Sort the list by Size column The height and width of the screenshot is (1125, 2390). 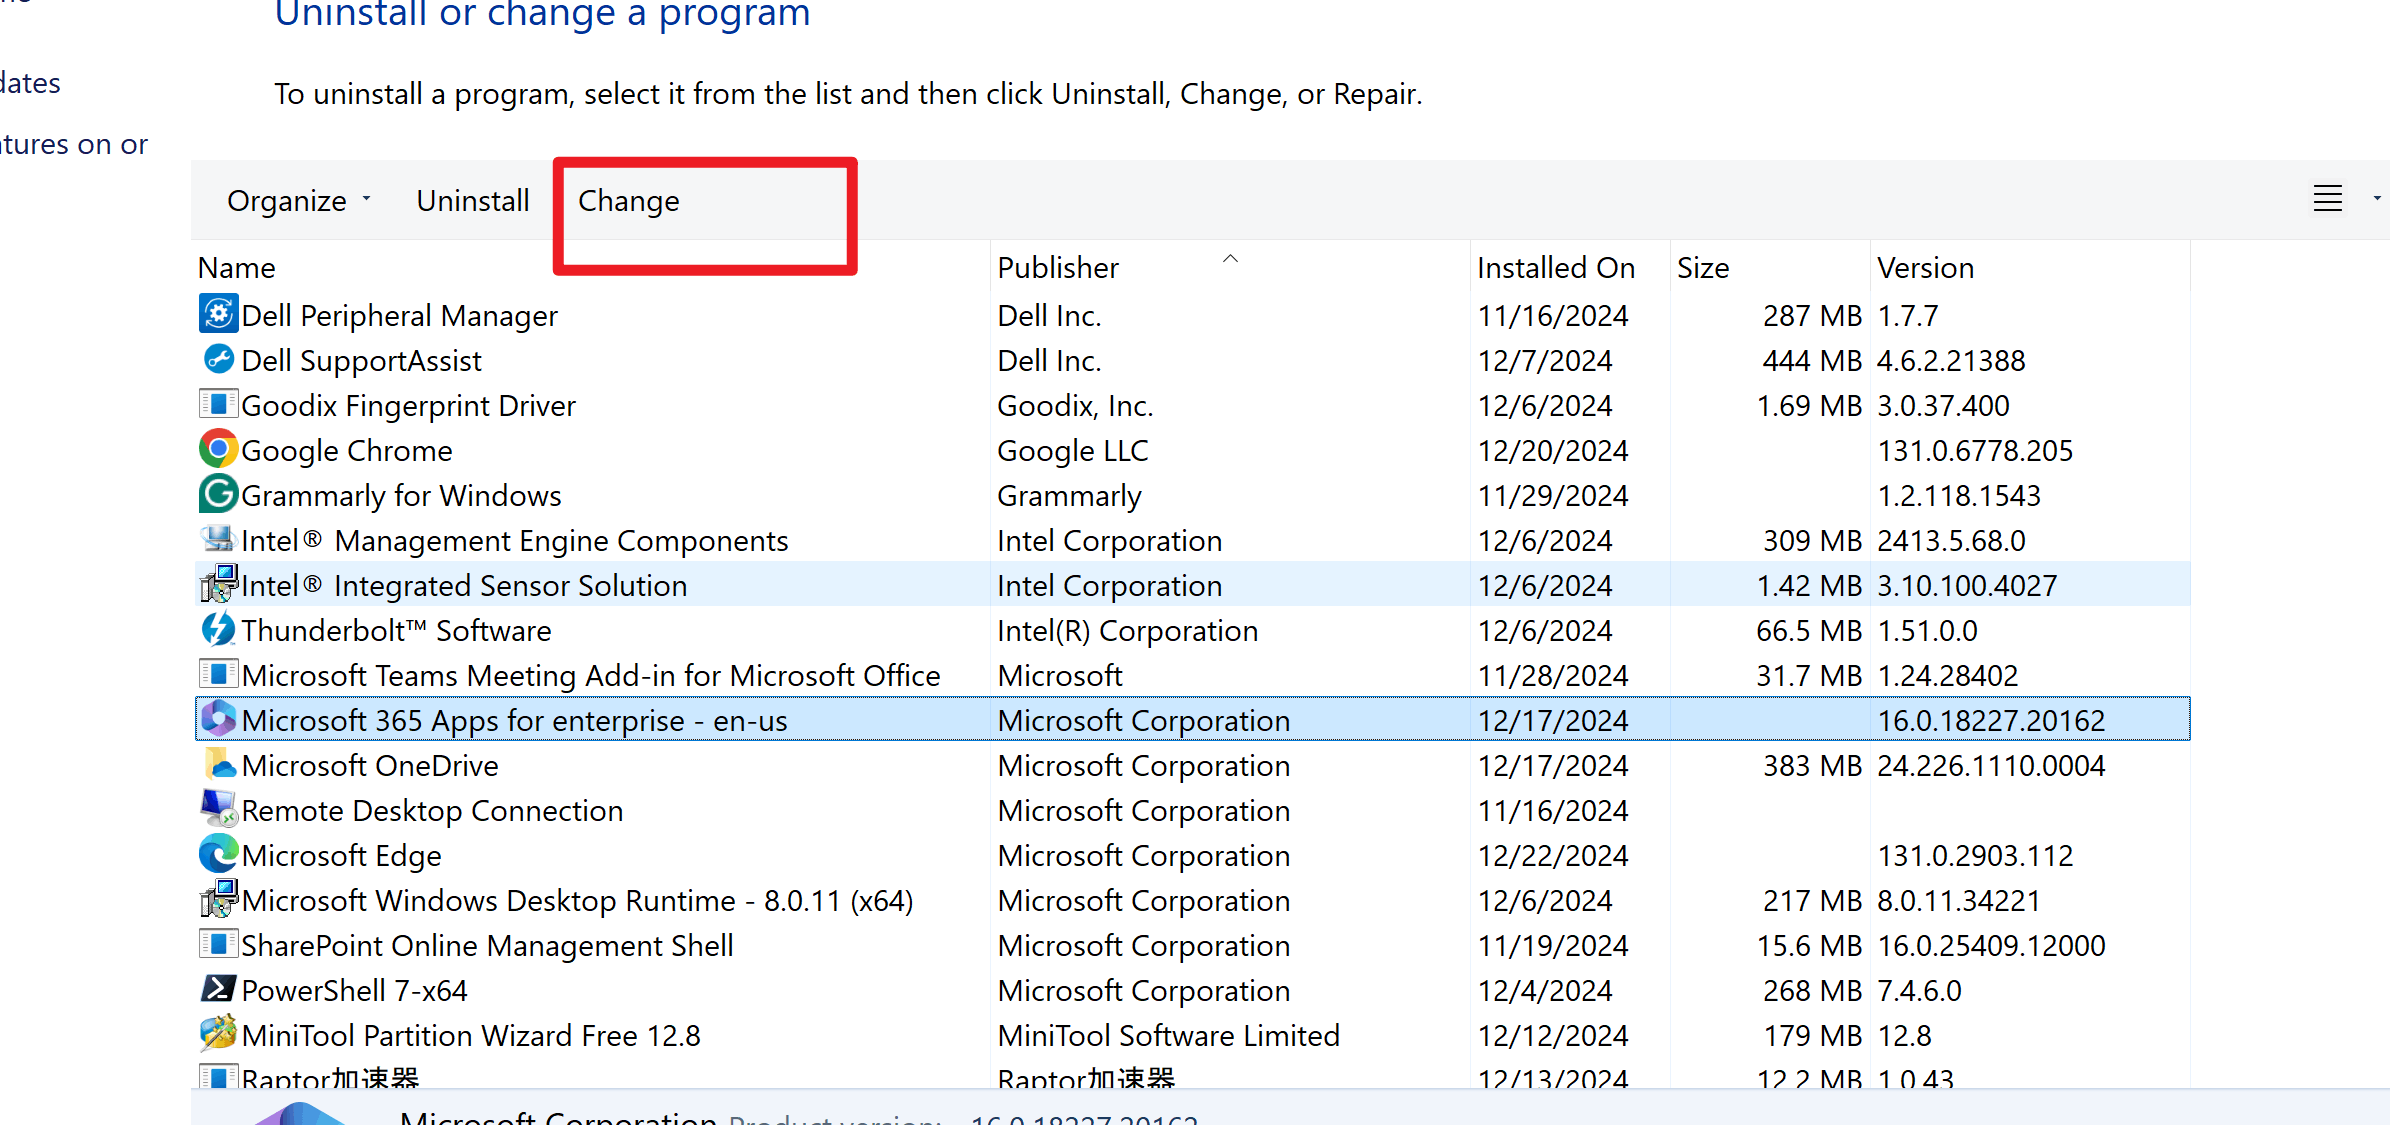tap(1703, 268)
